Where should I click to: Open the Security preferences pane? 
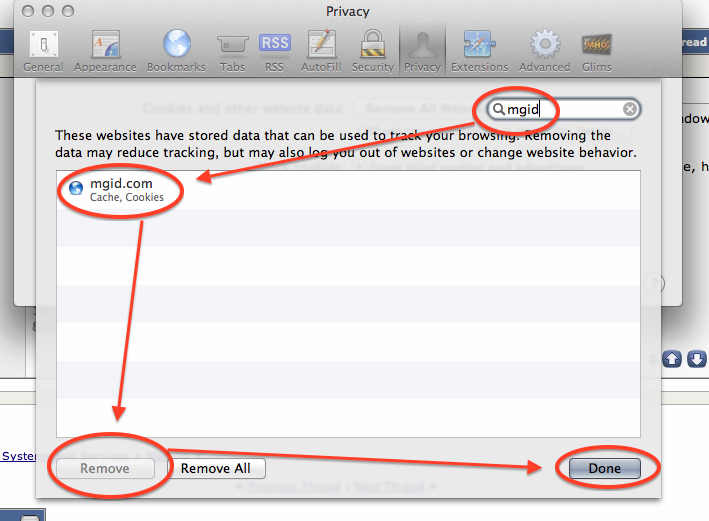click(373, 51)
